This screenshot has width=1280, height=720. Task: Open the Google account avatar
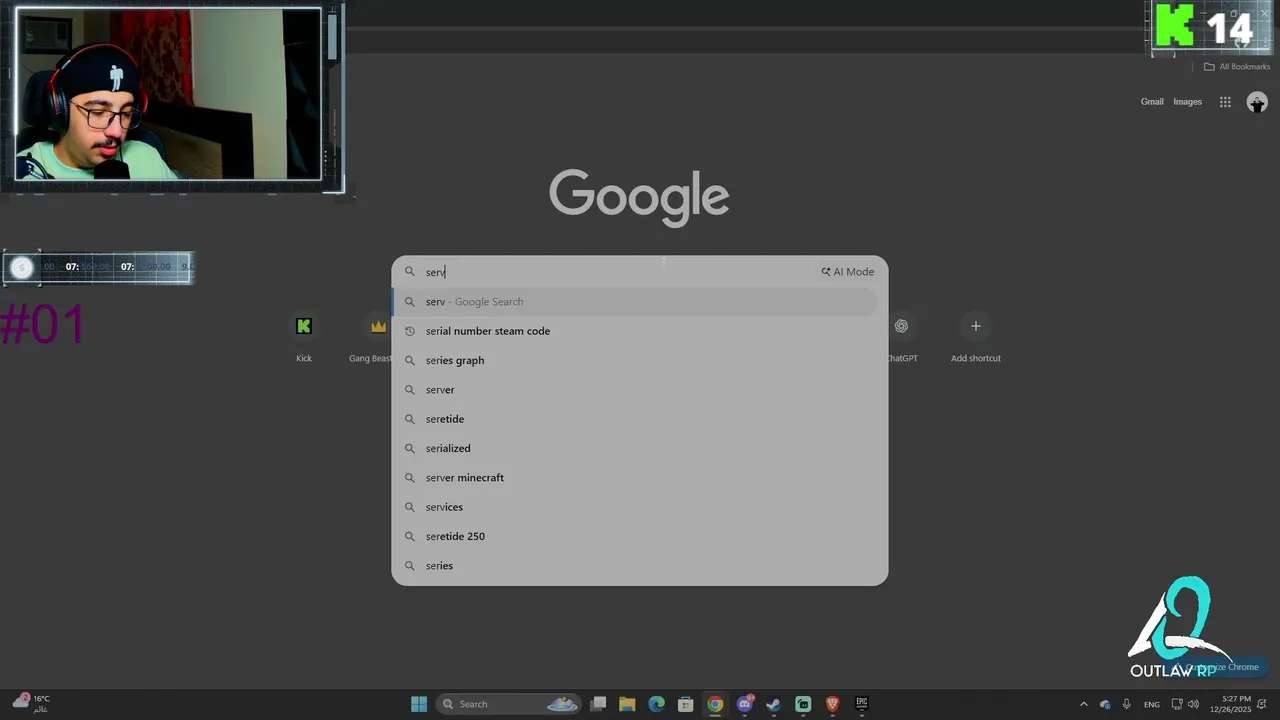point(1257,102)
